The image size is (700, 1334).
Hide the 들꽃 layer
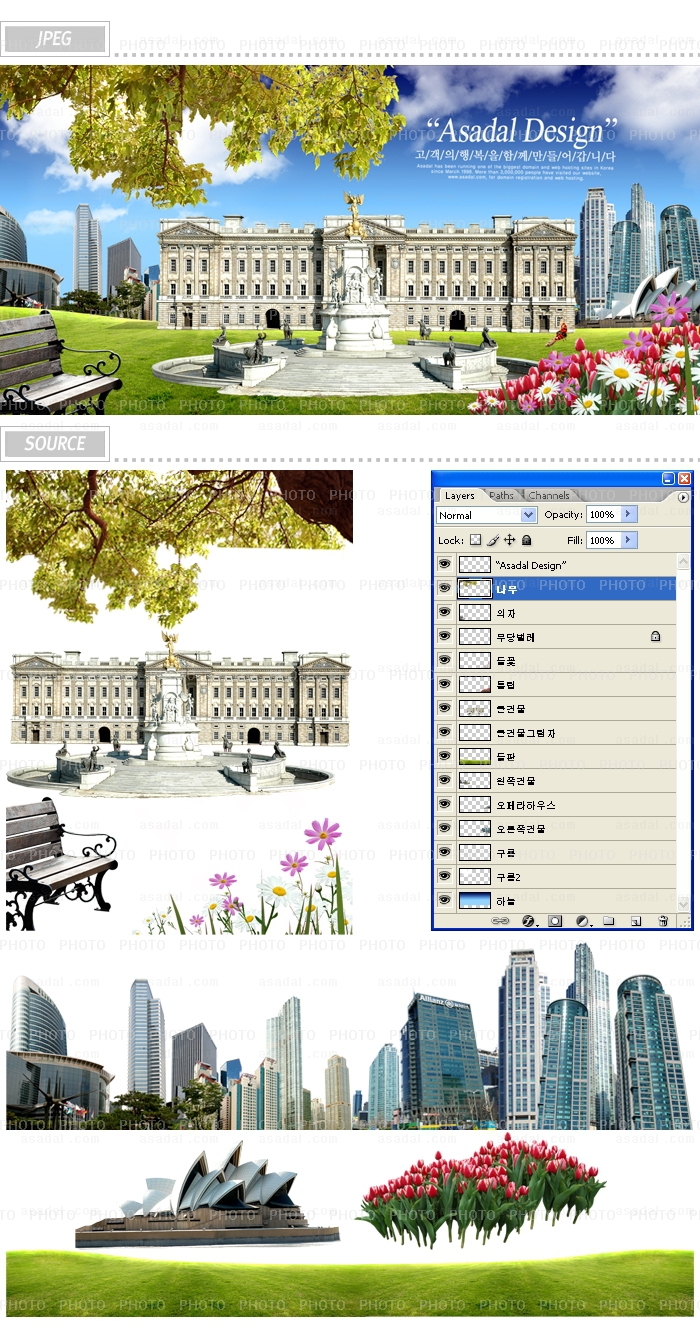click(x=445, y=661)
